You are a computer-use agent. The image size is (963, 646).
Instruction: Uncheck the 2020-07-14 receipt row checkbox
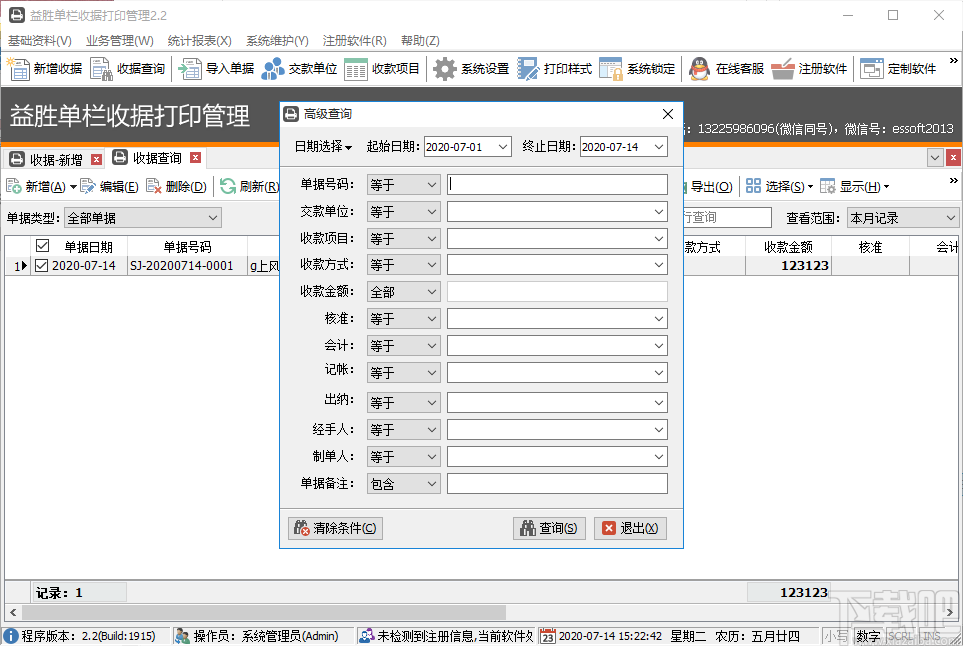pyautogui.click(x=42, y=266)
